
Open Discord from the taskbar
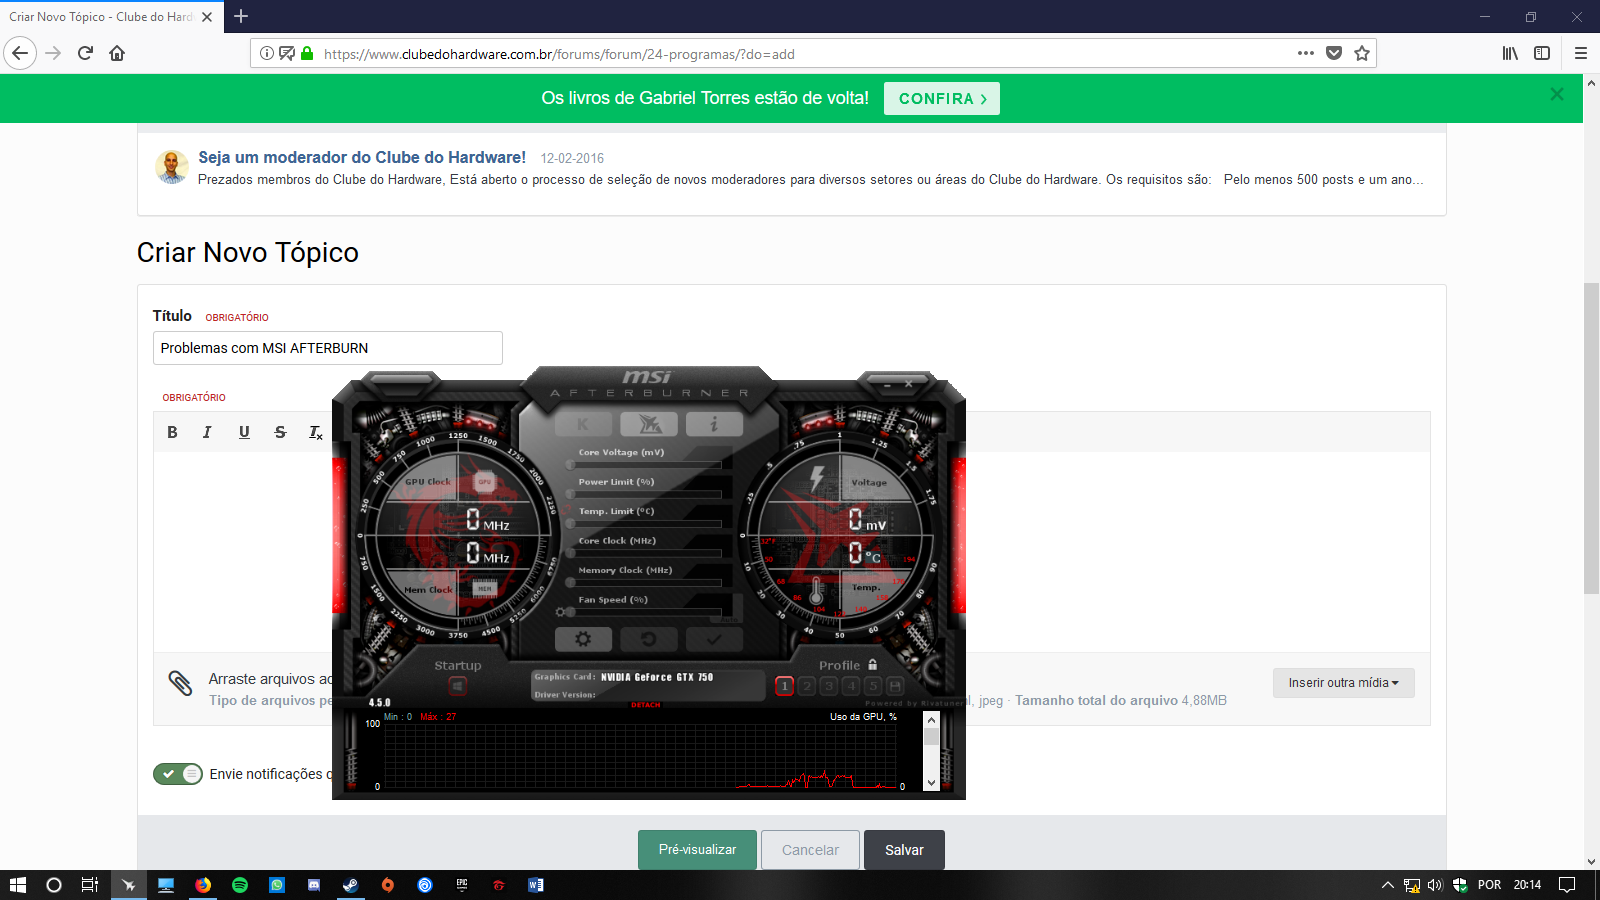[314, 885]
